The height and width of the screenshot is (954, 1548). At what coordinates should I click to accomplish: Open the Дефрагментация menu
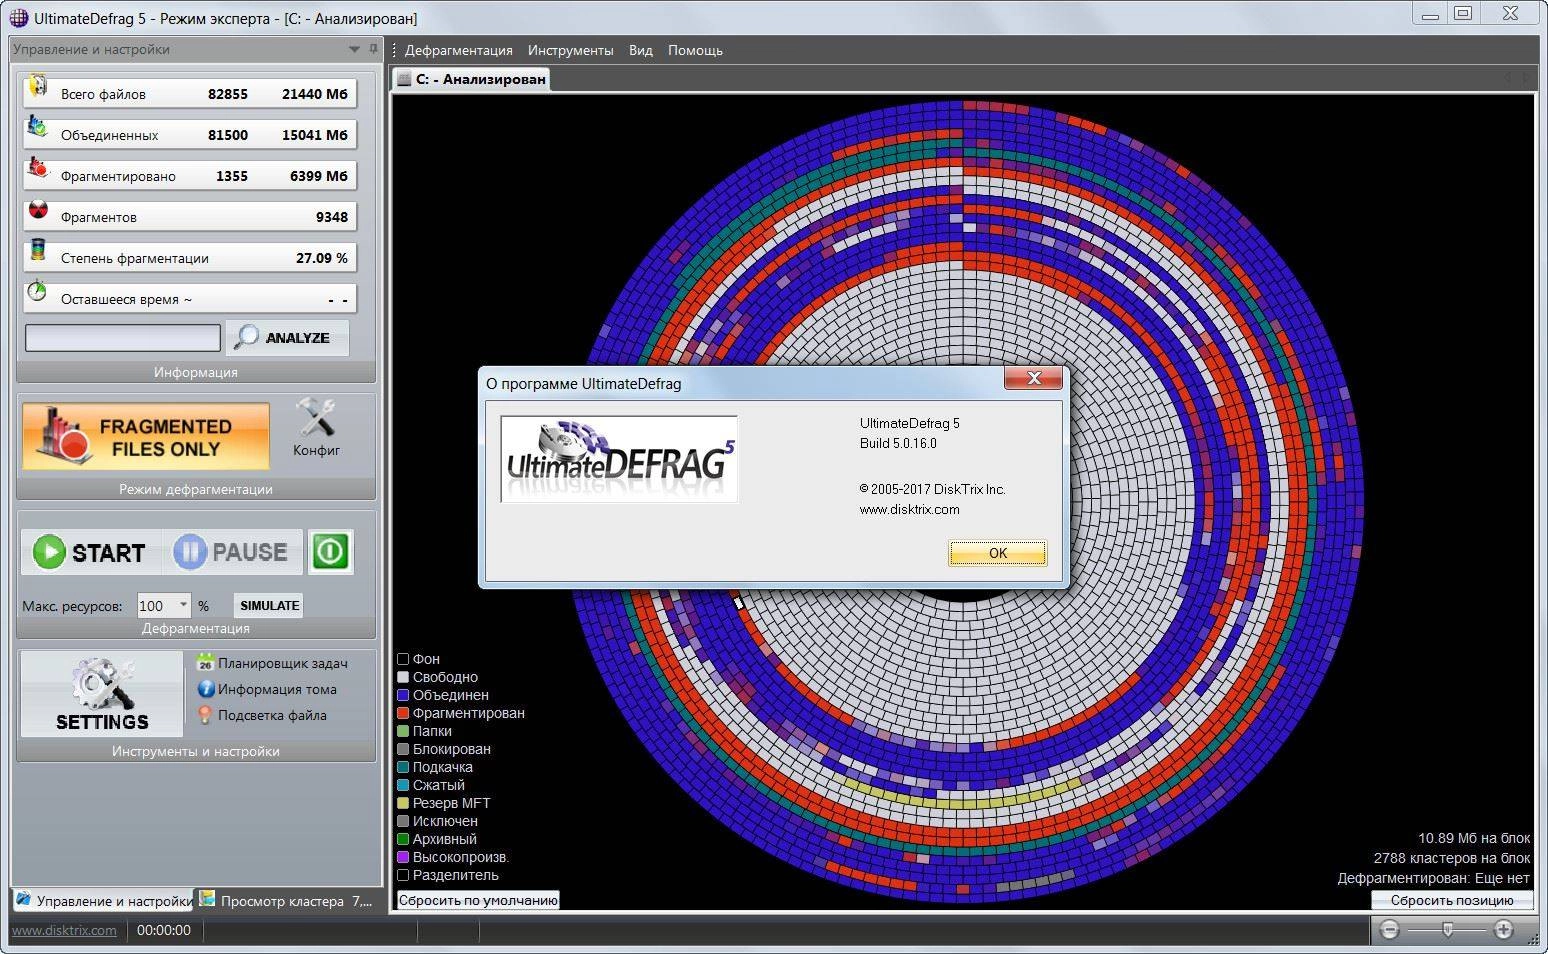click(458, 50)
